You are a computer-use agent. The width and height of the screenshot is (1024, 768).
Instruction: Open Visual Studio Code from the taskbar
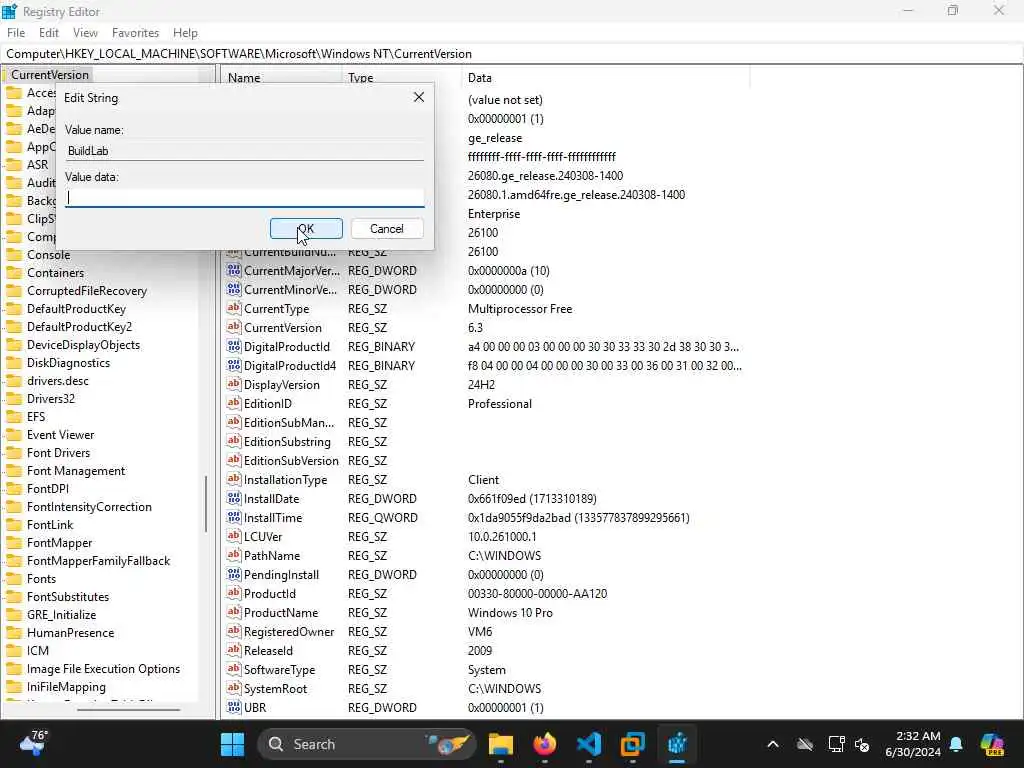point(589,744)
